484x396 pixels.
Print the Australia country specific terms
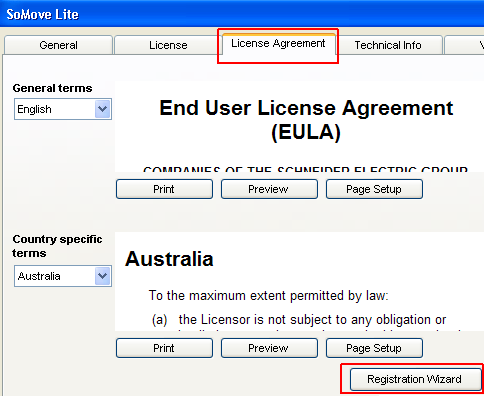pyautogui.click(x=164, y=348)
